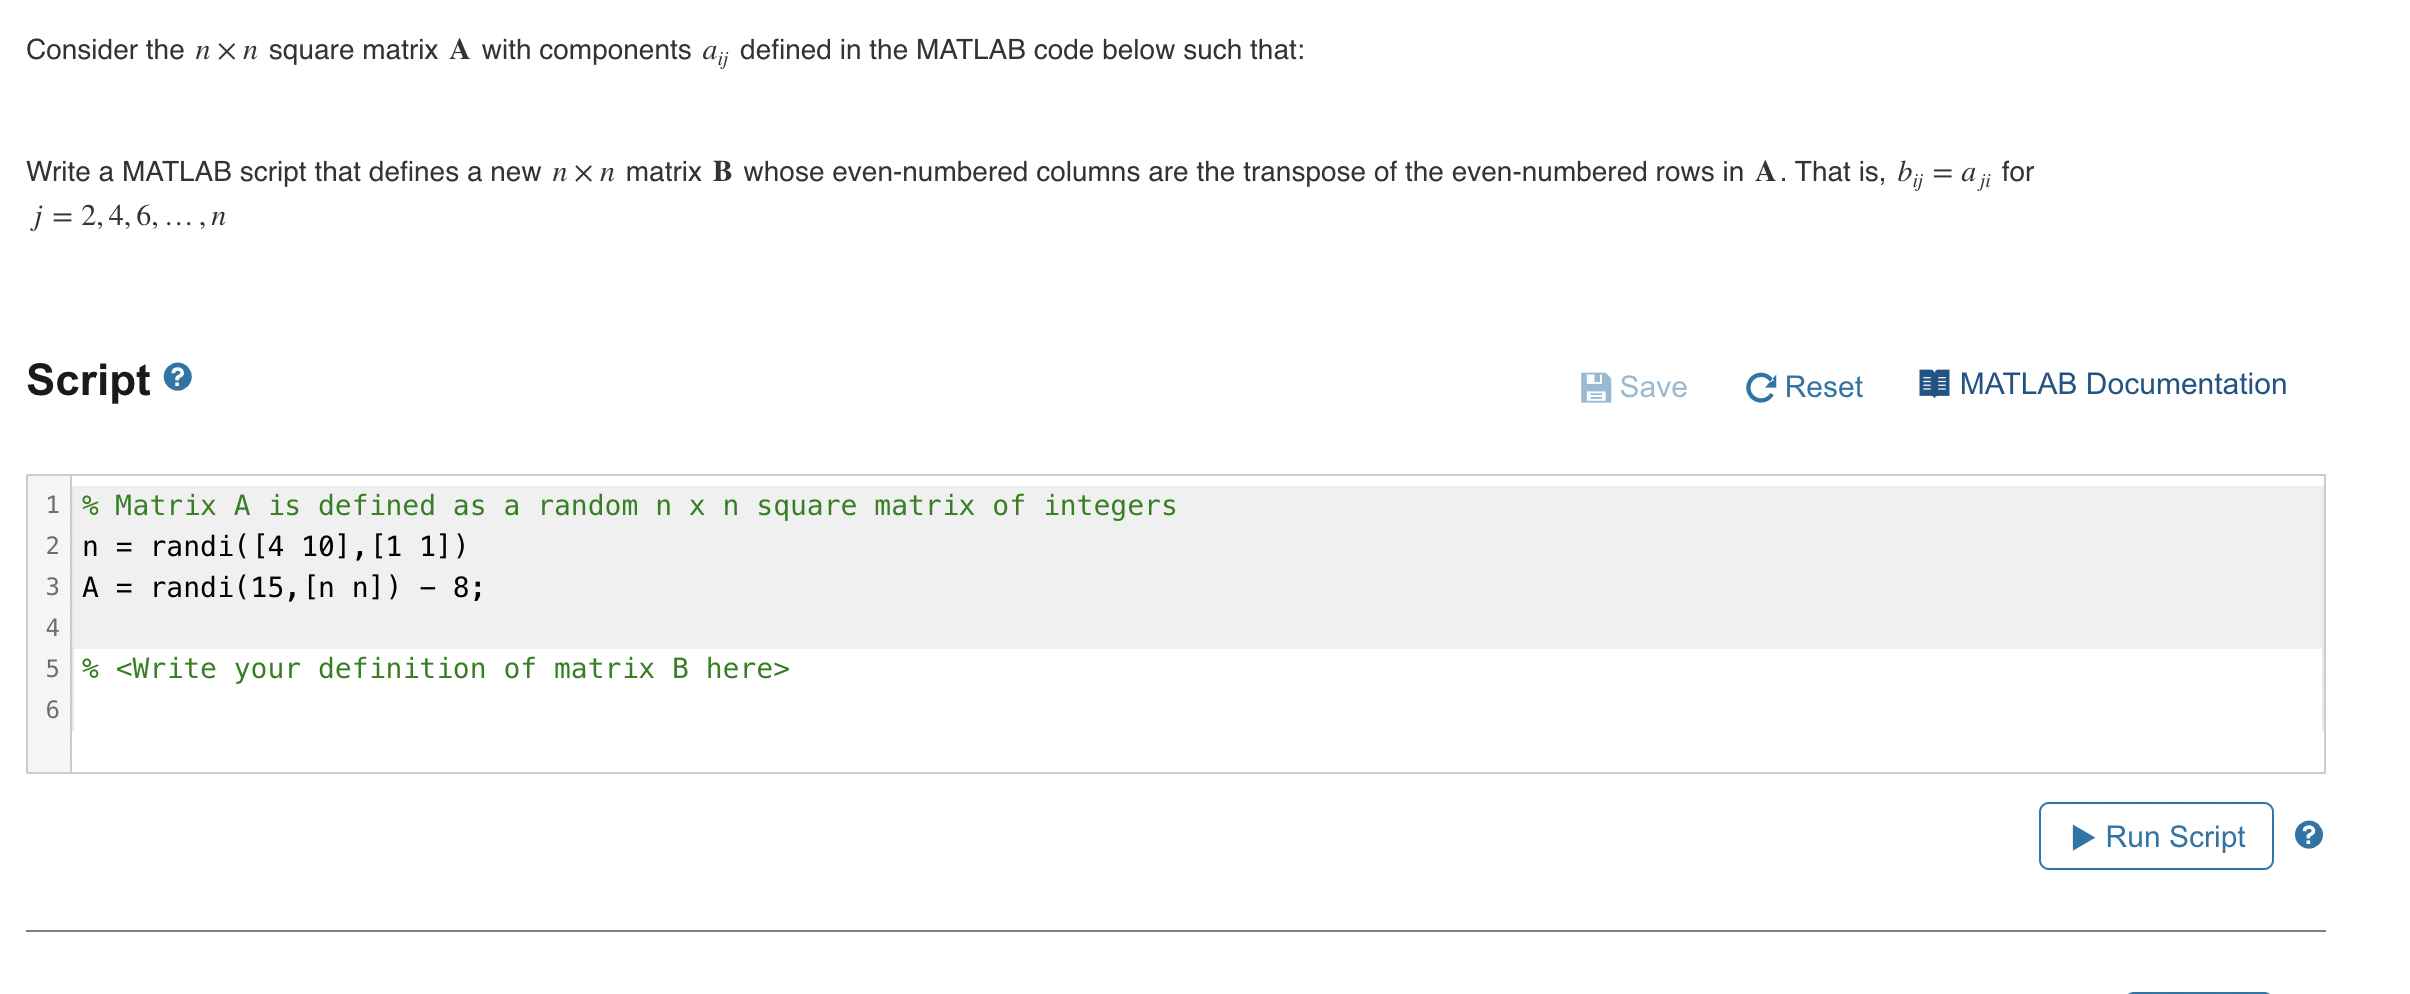Click the code line defining matrix A
Image resolution: width=2410 pixels, height=994 pixels.
[281, 587]
